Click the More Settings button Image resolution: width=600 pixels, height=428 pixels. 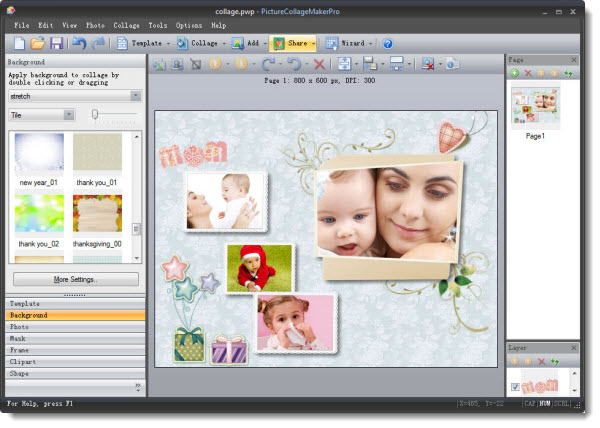point(75,279)
